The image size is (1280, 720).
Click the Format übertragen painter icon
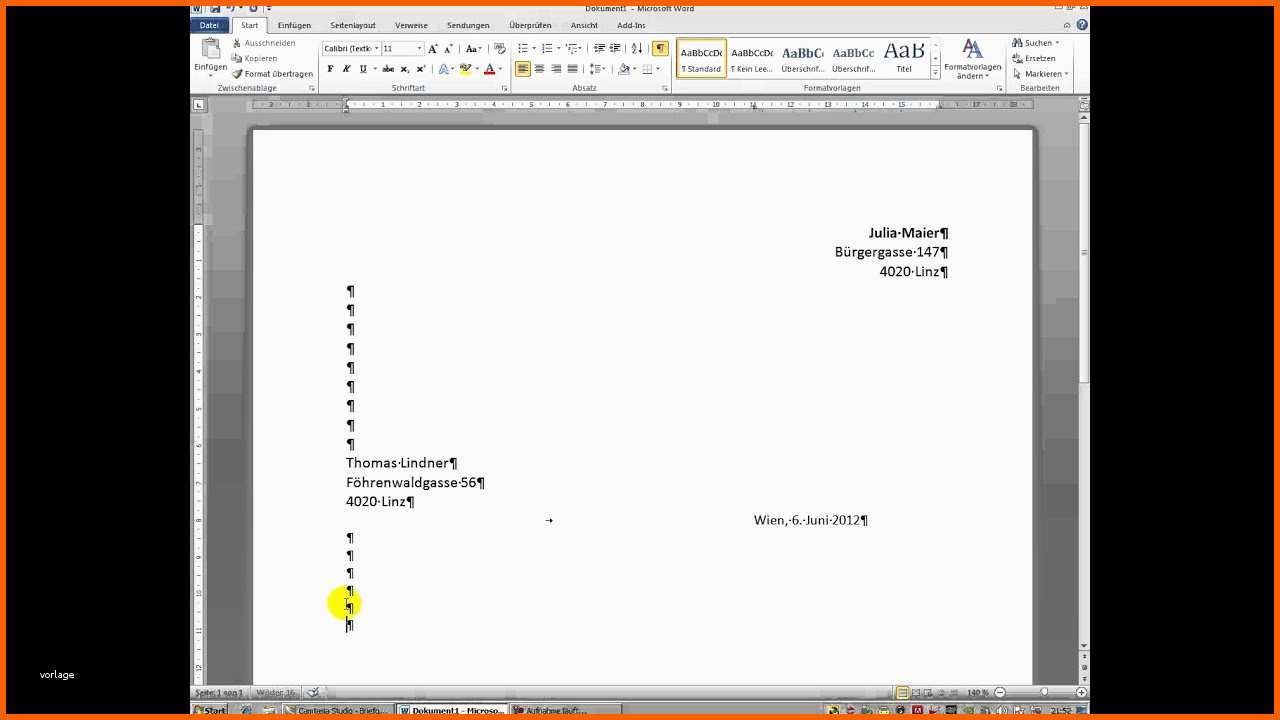237,74
